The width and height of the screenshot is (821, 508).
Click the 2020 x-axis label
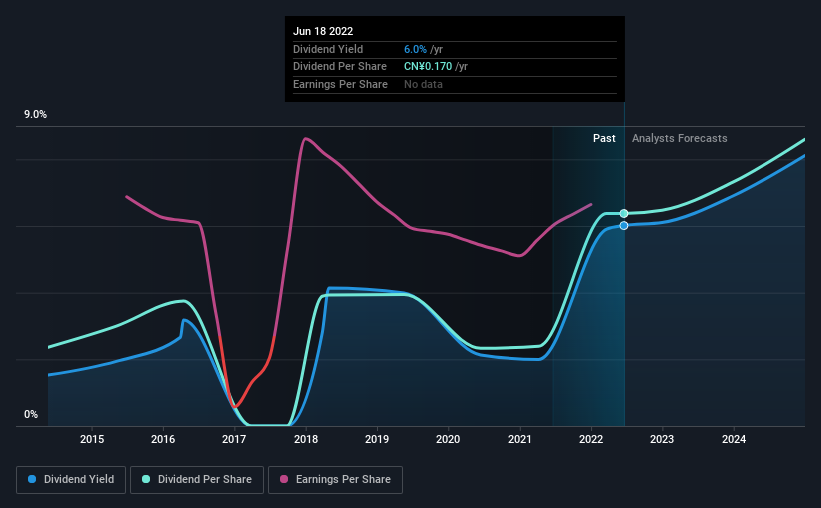(448, 439)
